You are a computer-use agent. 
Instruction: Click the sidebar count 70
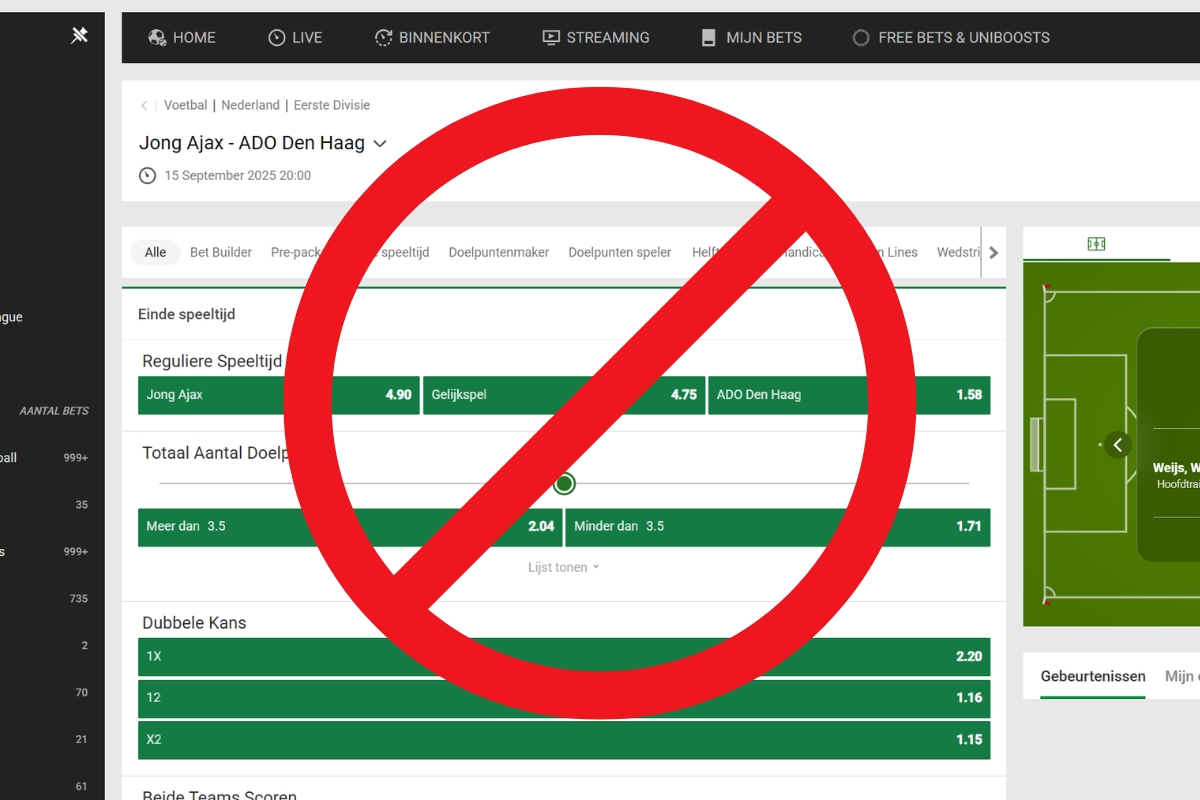(82, 693)
